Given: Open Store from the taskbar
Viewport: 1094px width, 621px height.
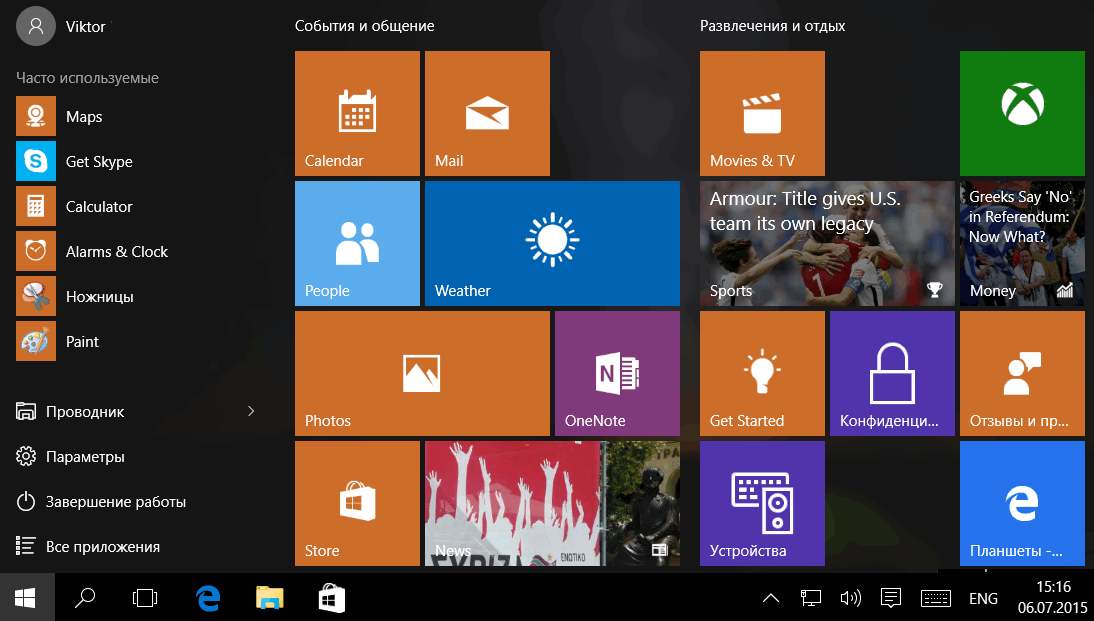Looking at the screenshot, I should click(x=331, y=597).
